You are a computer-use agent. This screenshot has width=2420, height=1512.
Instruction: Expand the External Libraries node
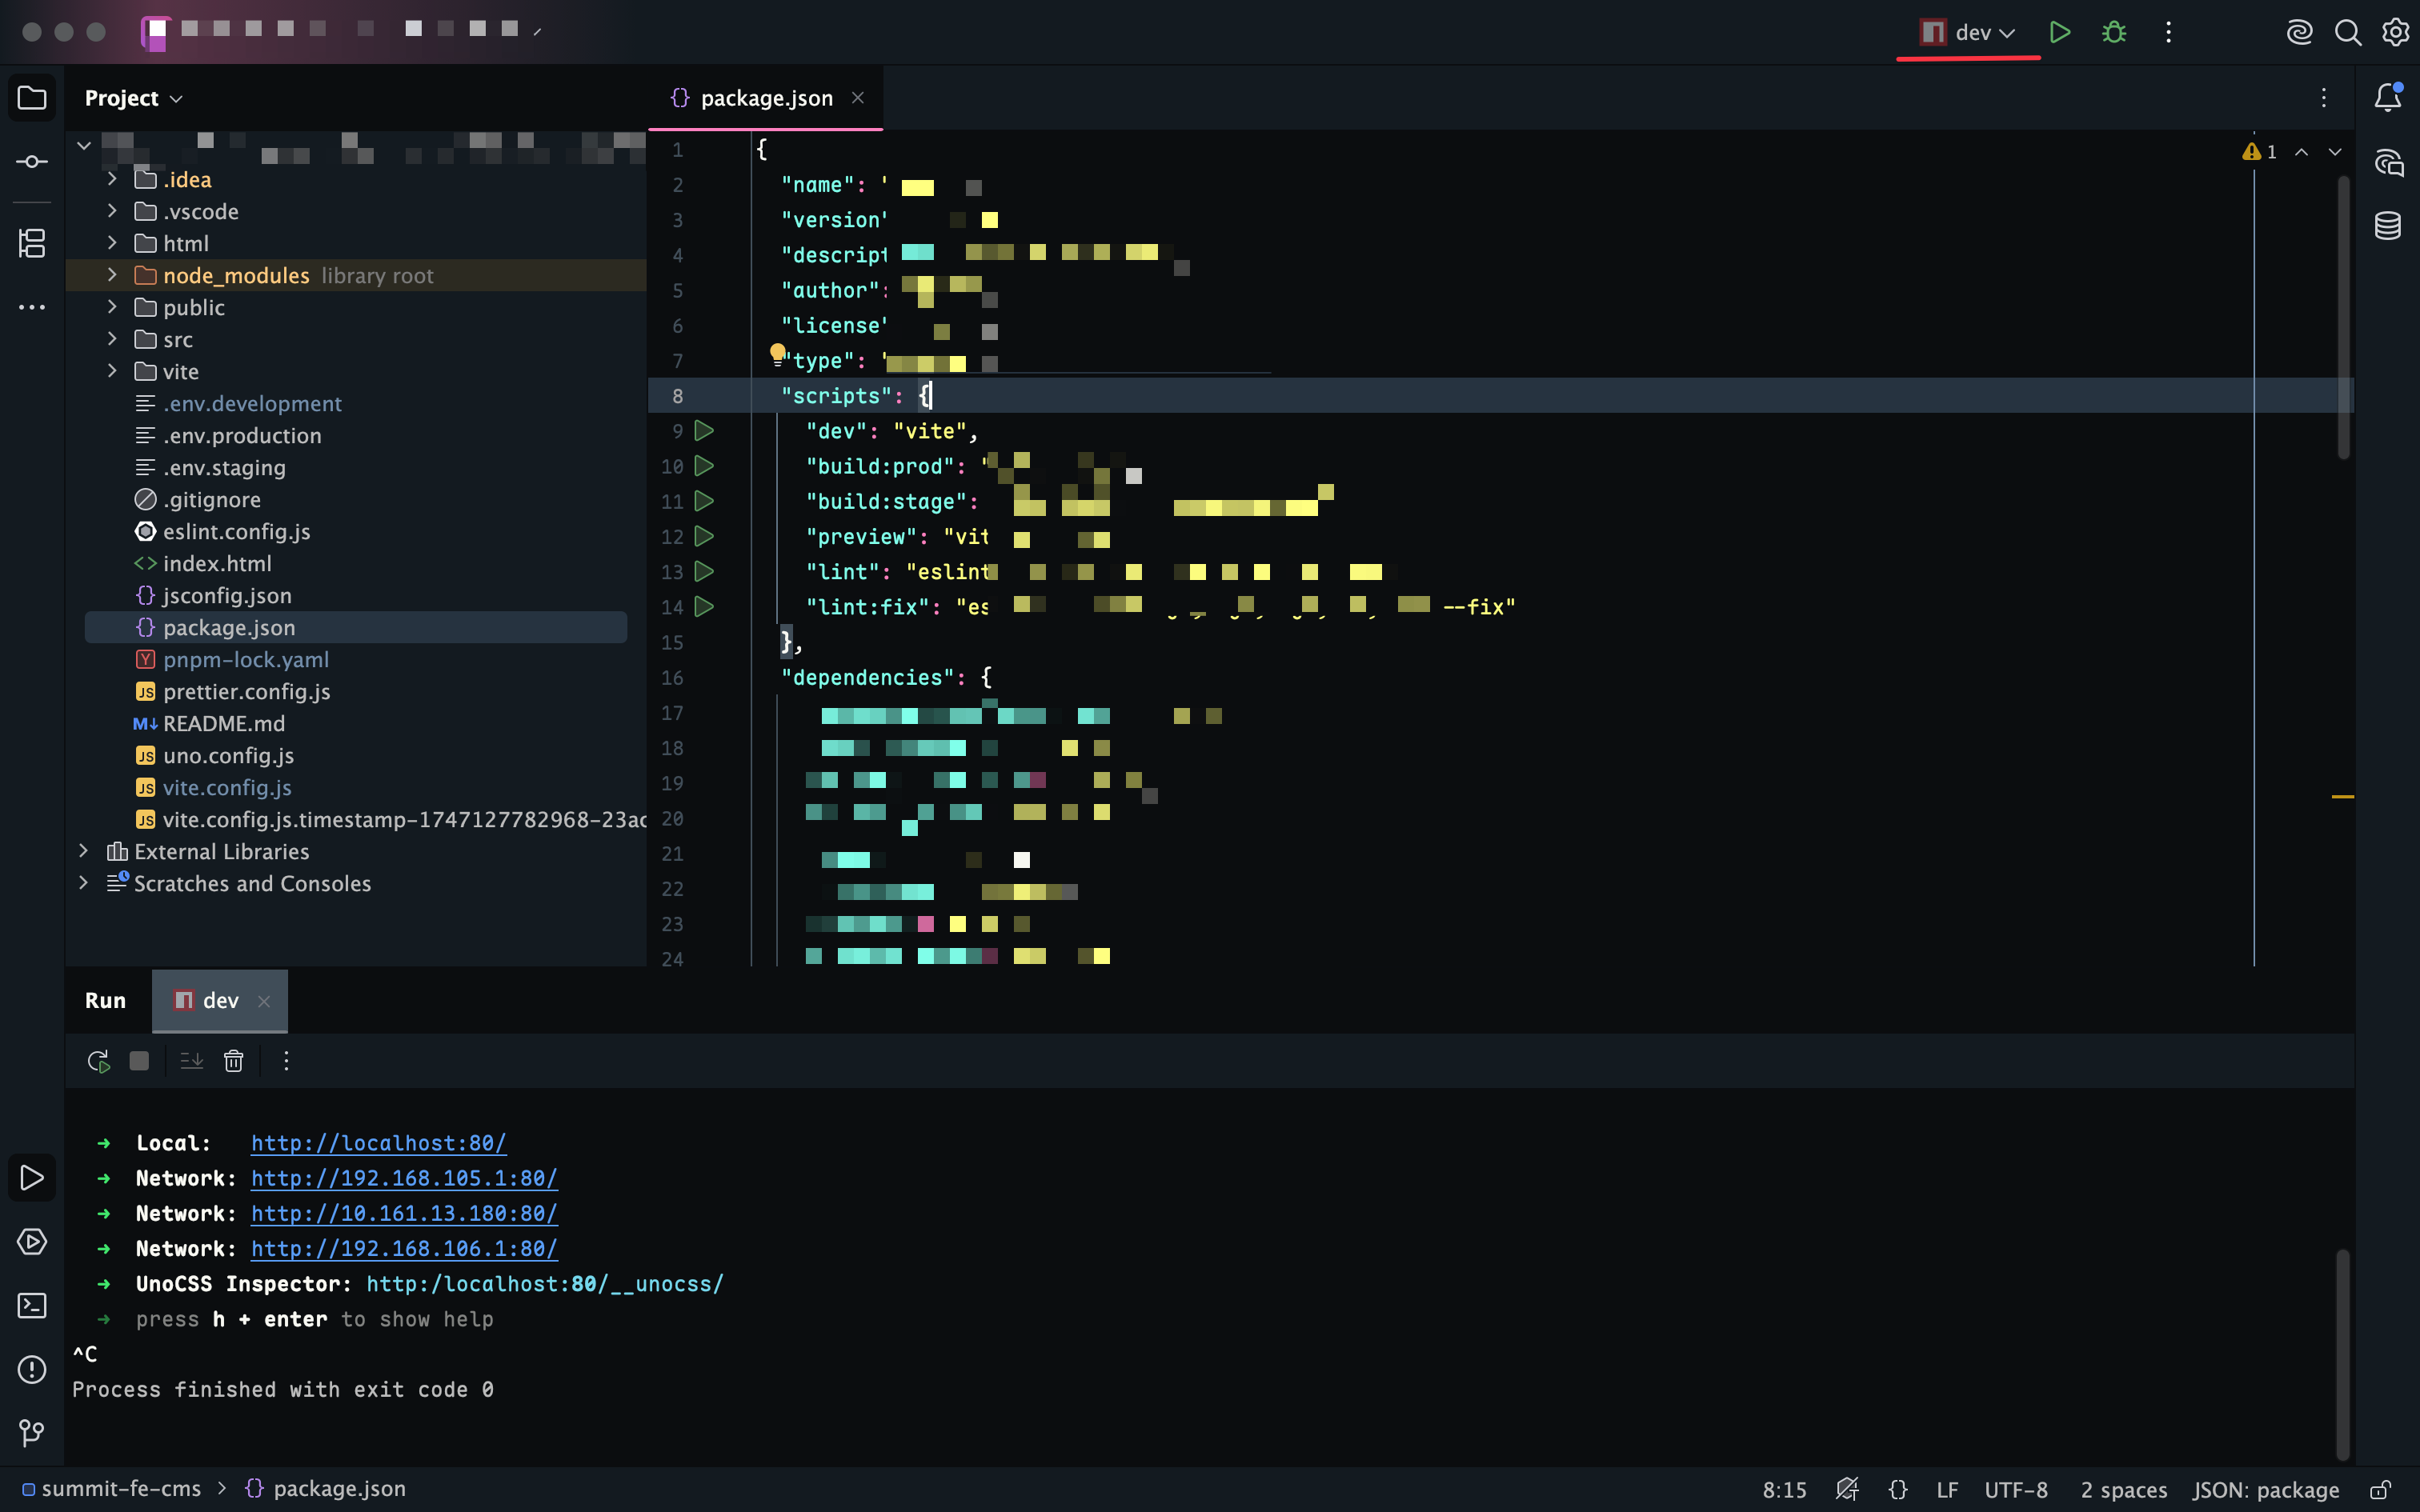(84, 851)
